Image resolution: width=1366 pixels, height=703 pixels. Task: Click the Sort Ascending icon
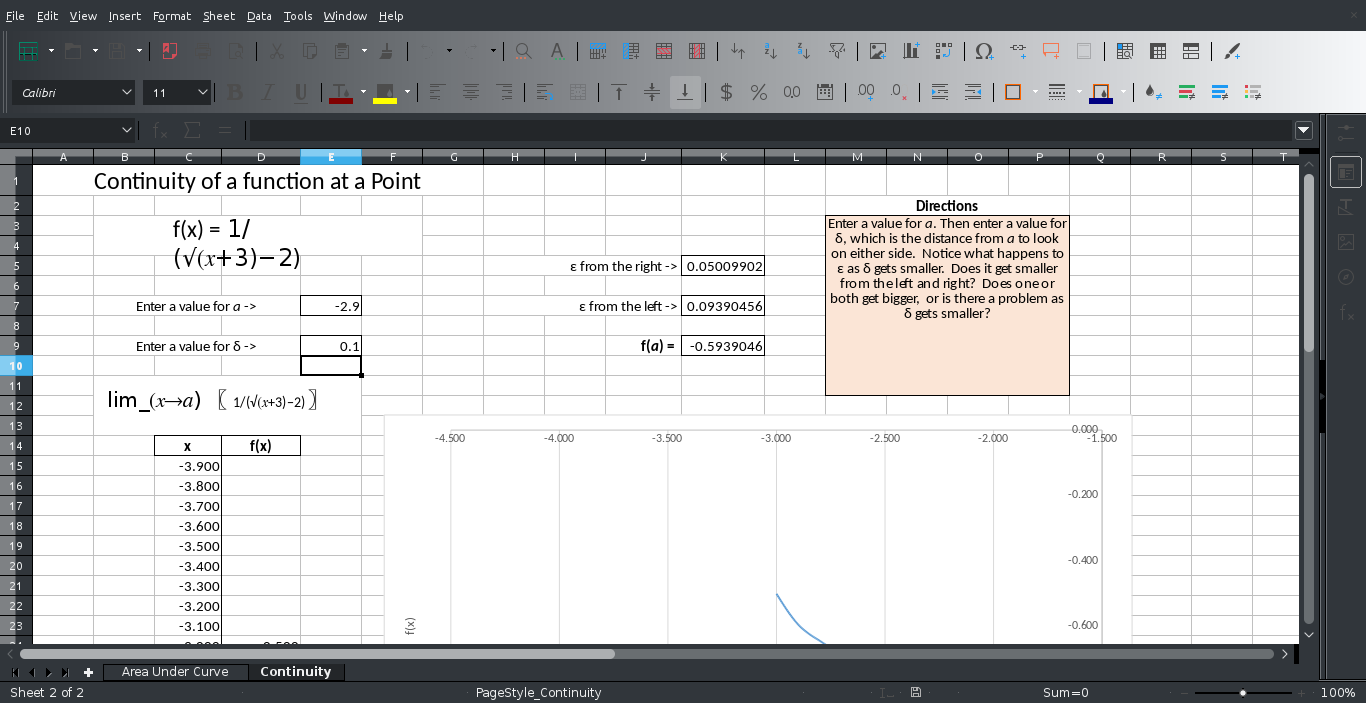tap(770, 51)
